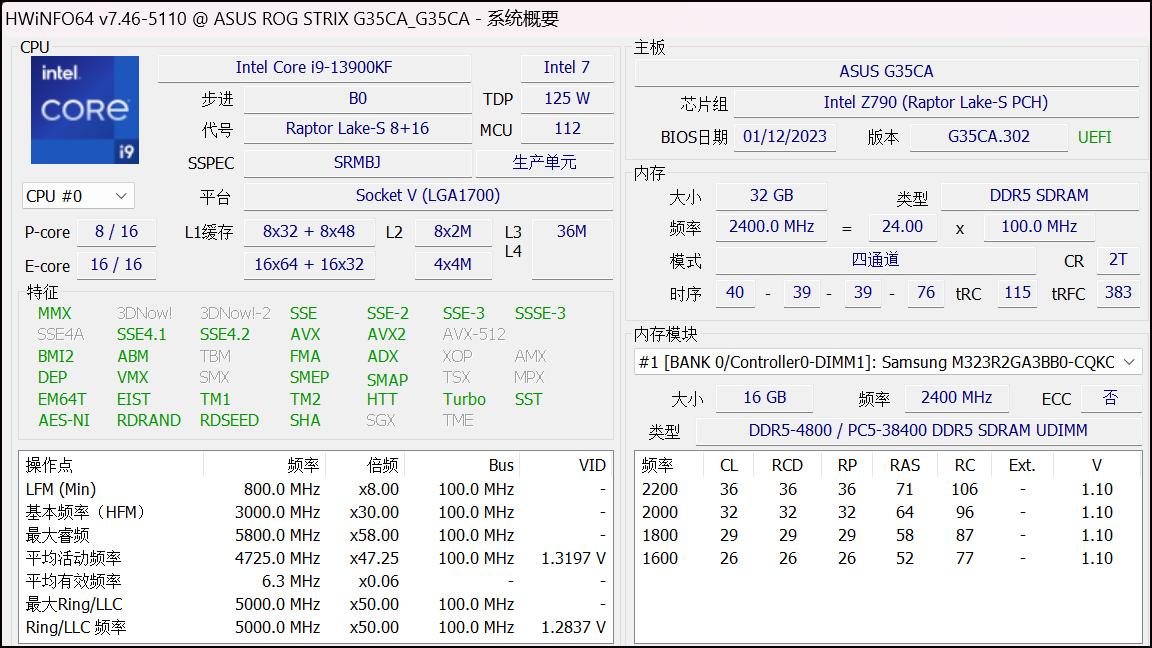This screenshot has width=1152, height=648.
Task: Click the Intel 7 process node field
Action: point(567,67)
